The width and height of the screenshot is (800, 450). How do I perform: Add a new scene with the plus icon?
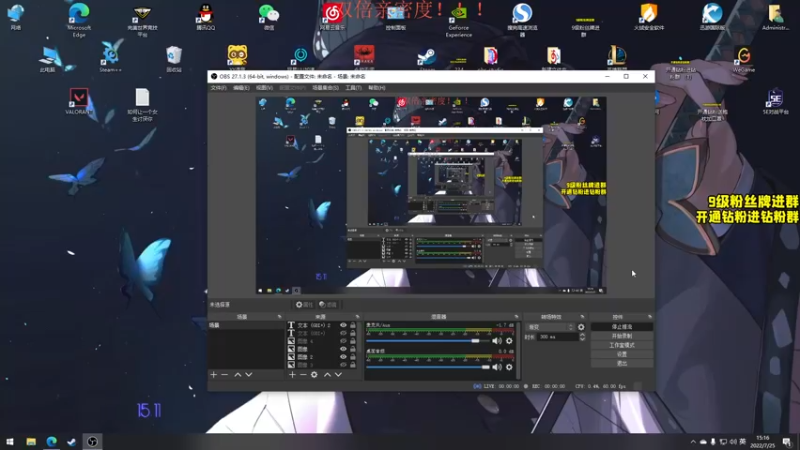[x=213, y=374]
